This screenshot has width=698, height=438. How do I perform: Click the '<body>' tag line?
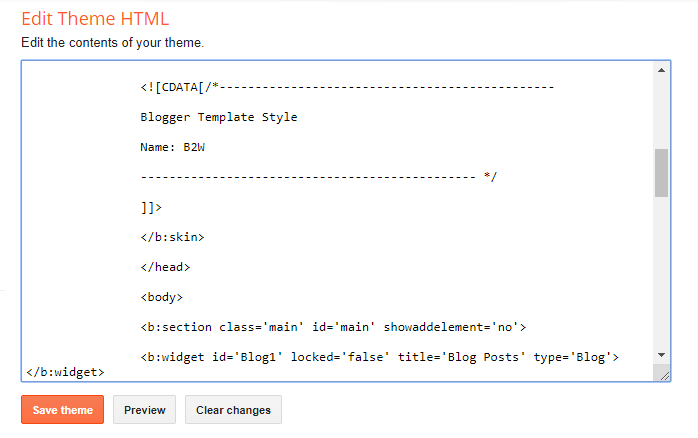coord(162,297)
